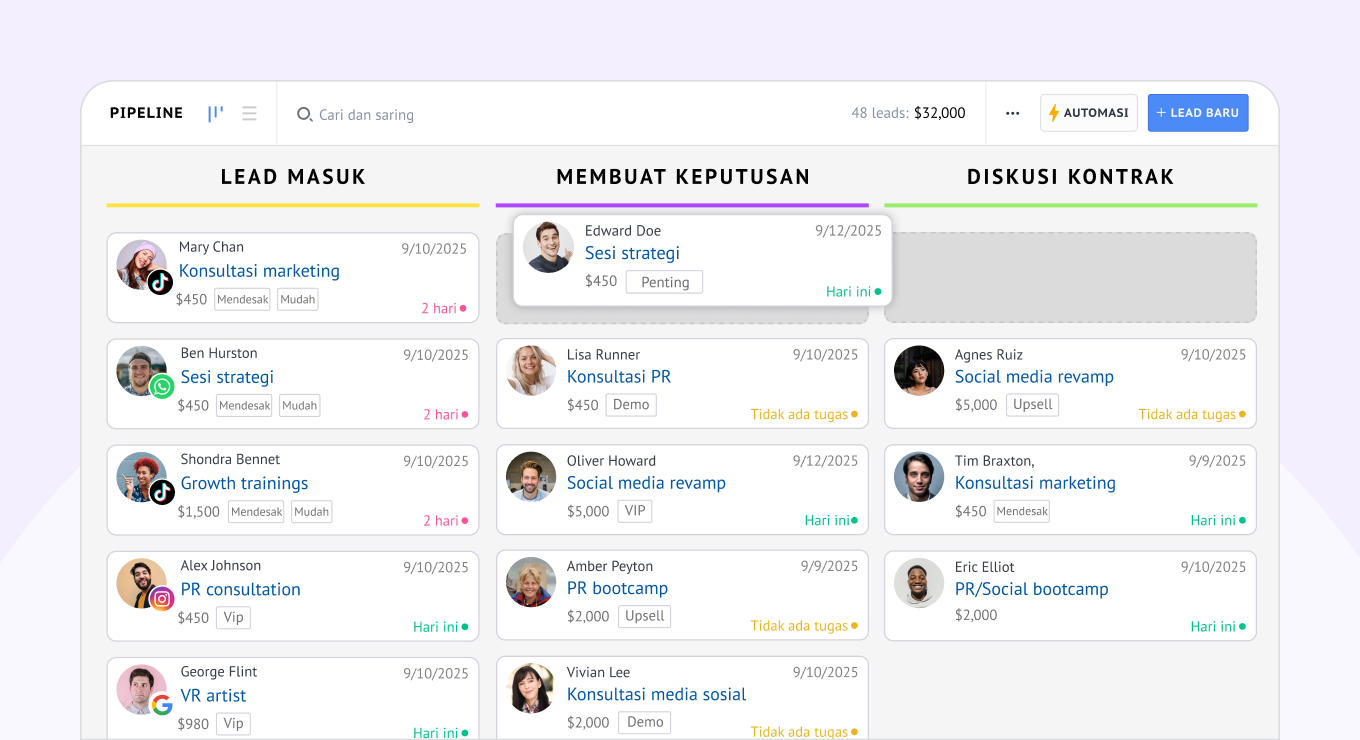
Task: Click the search magnifier icon
Action: coord(304,115)
